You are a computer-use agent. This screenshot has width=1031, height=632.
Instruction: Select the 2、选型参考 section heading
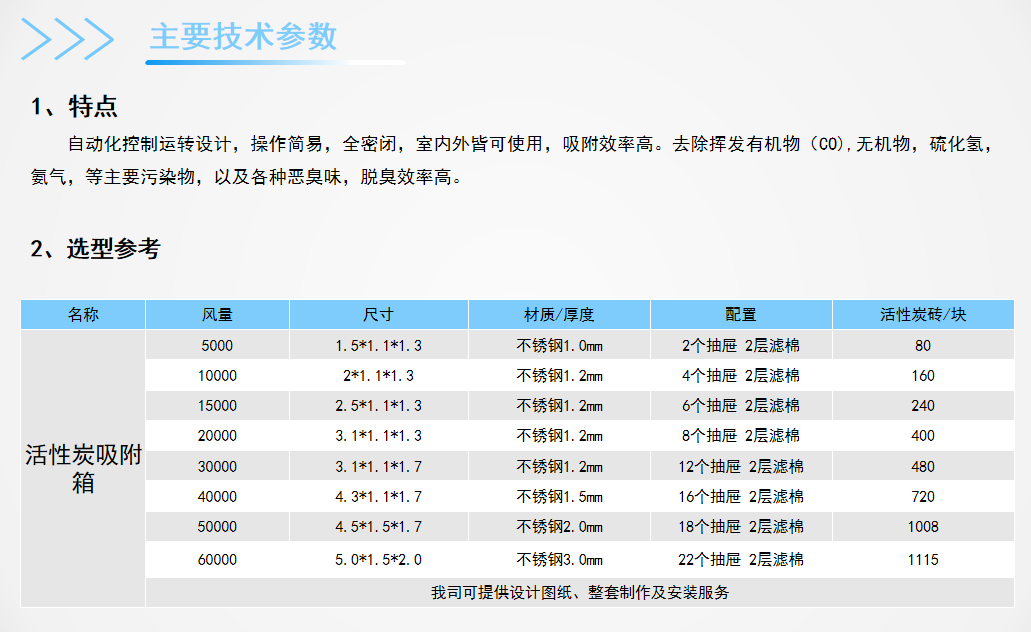click(x=95, y=249)
